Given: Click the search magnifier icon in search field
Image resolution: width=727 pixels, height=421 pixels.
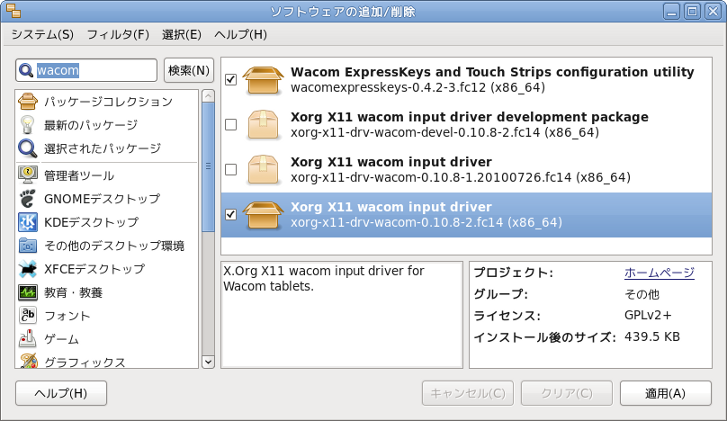Looking at the screenshot, I should tap(26, 70).
